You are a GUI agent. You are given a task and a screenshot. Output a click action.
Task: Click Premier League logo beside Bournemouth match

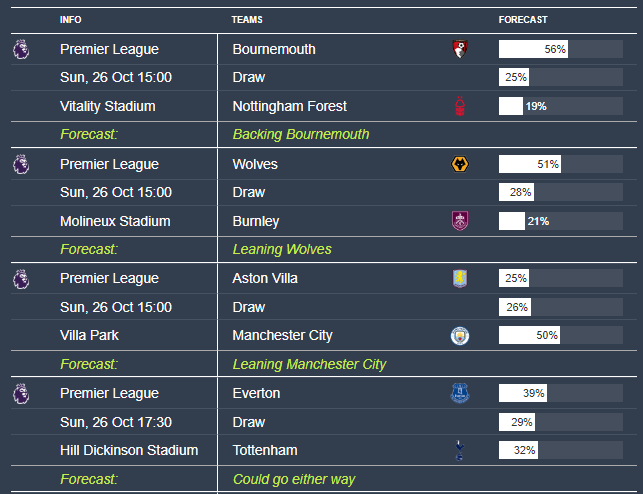pyautogui.click(x=21, y=48)
